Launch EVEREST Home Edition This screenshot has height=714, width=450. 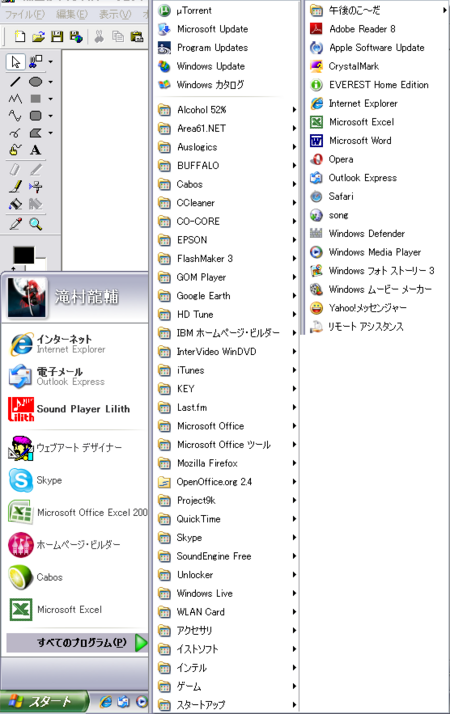pos(377,85)
